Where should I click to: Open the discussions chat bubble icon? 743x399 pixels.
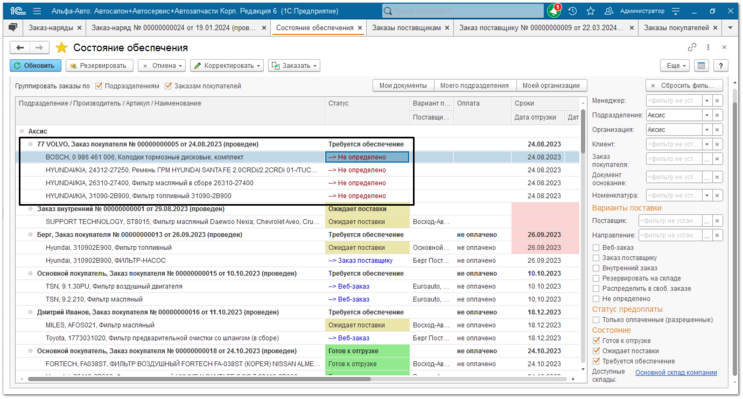tap(13, 27)
